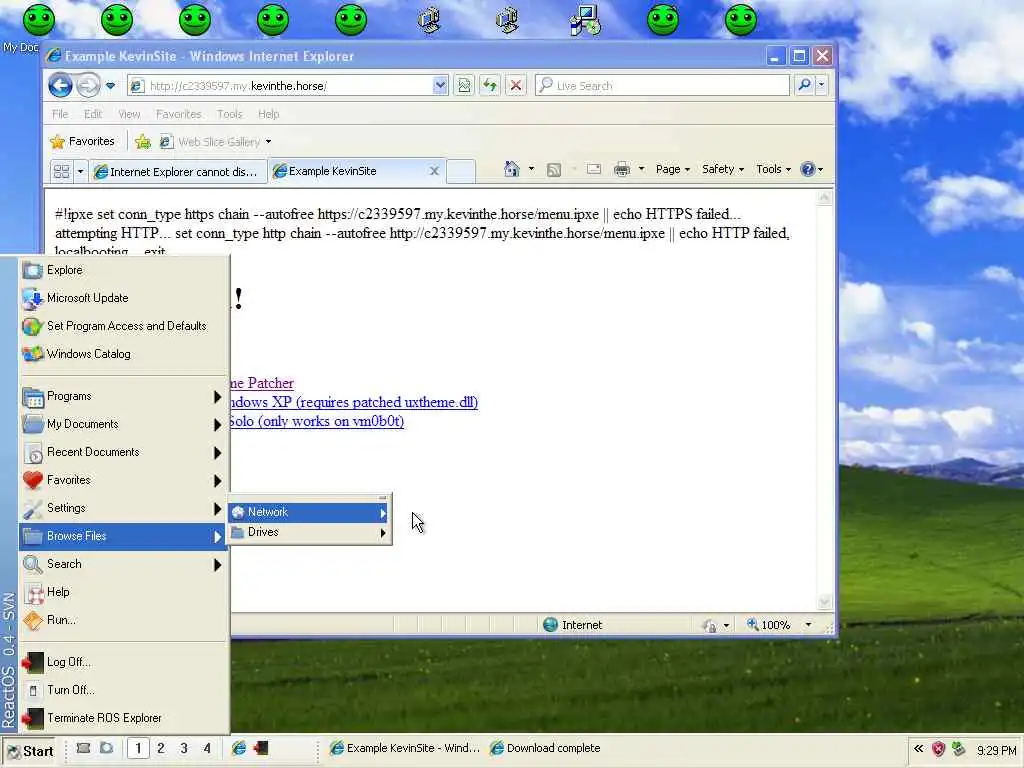
Task: Open the Page command menu
Action: coord(673,169)
